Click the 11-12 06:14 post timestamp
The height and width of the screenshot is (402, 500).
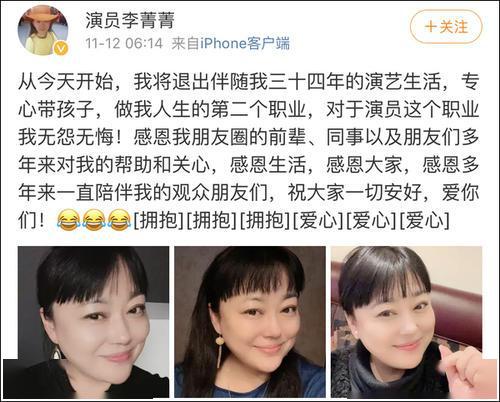124,43
